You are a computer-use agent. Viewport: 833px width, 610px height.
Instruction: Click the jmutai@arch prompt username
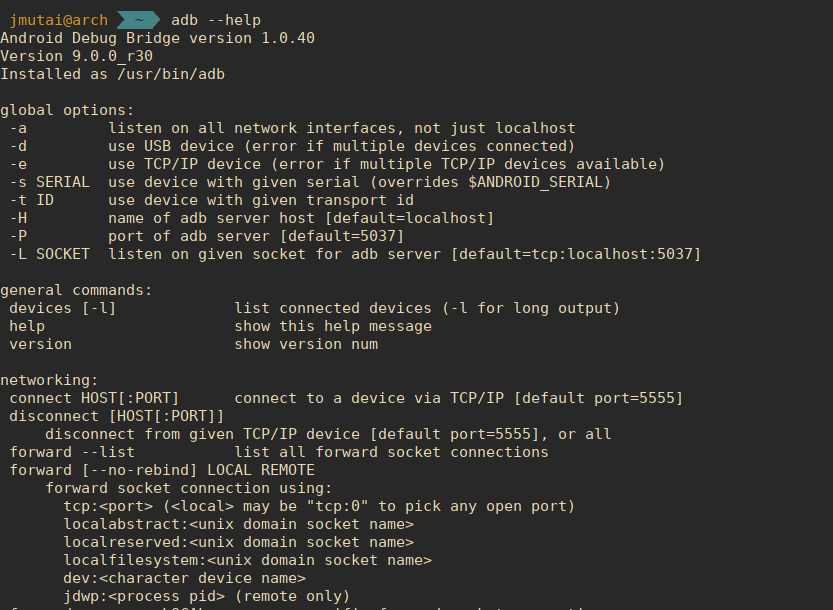coord(59,20)
